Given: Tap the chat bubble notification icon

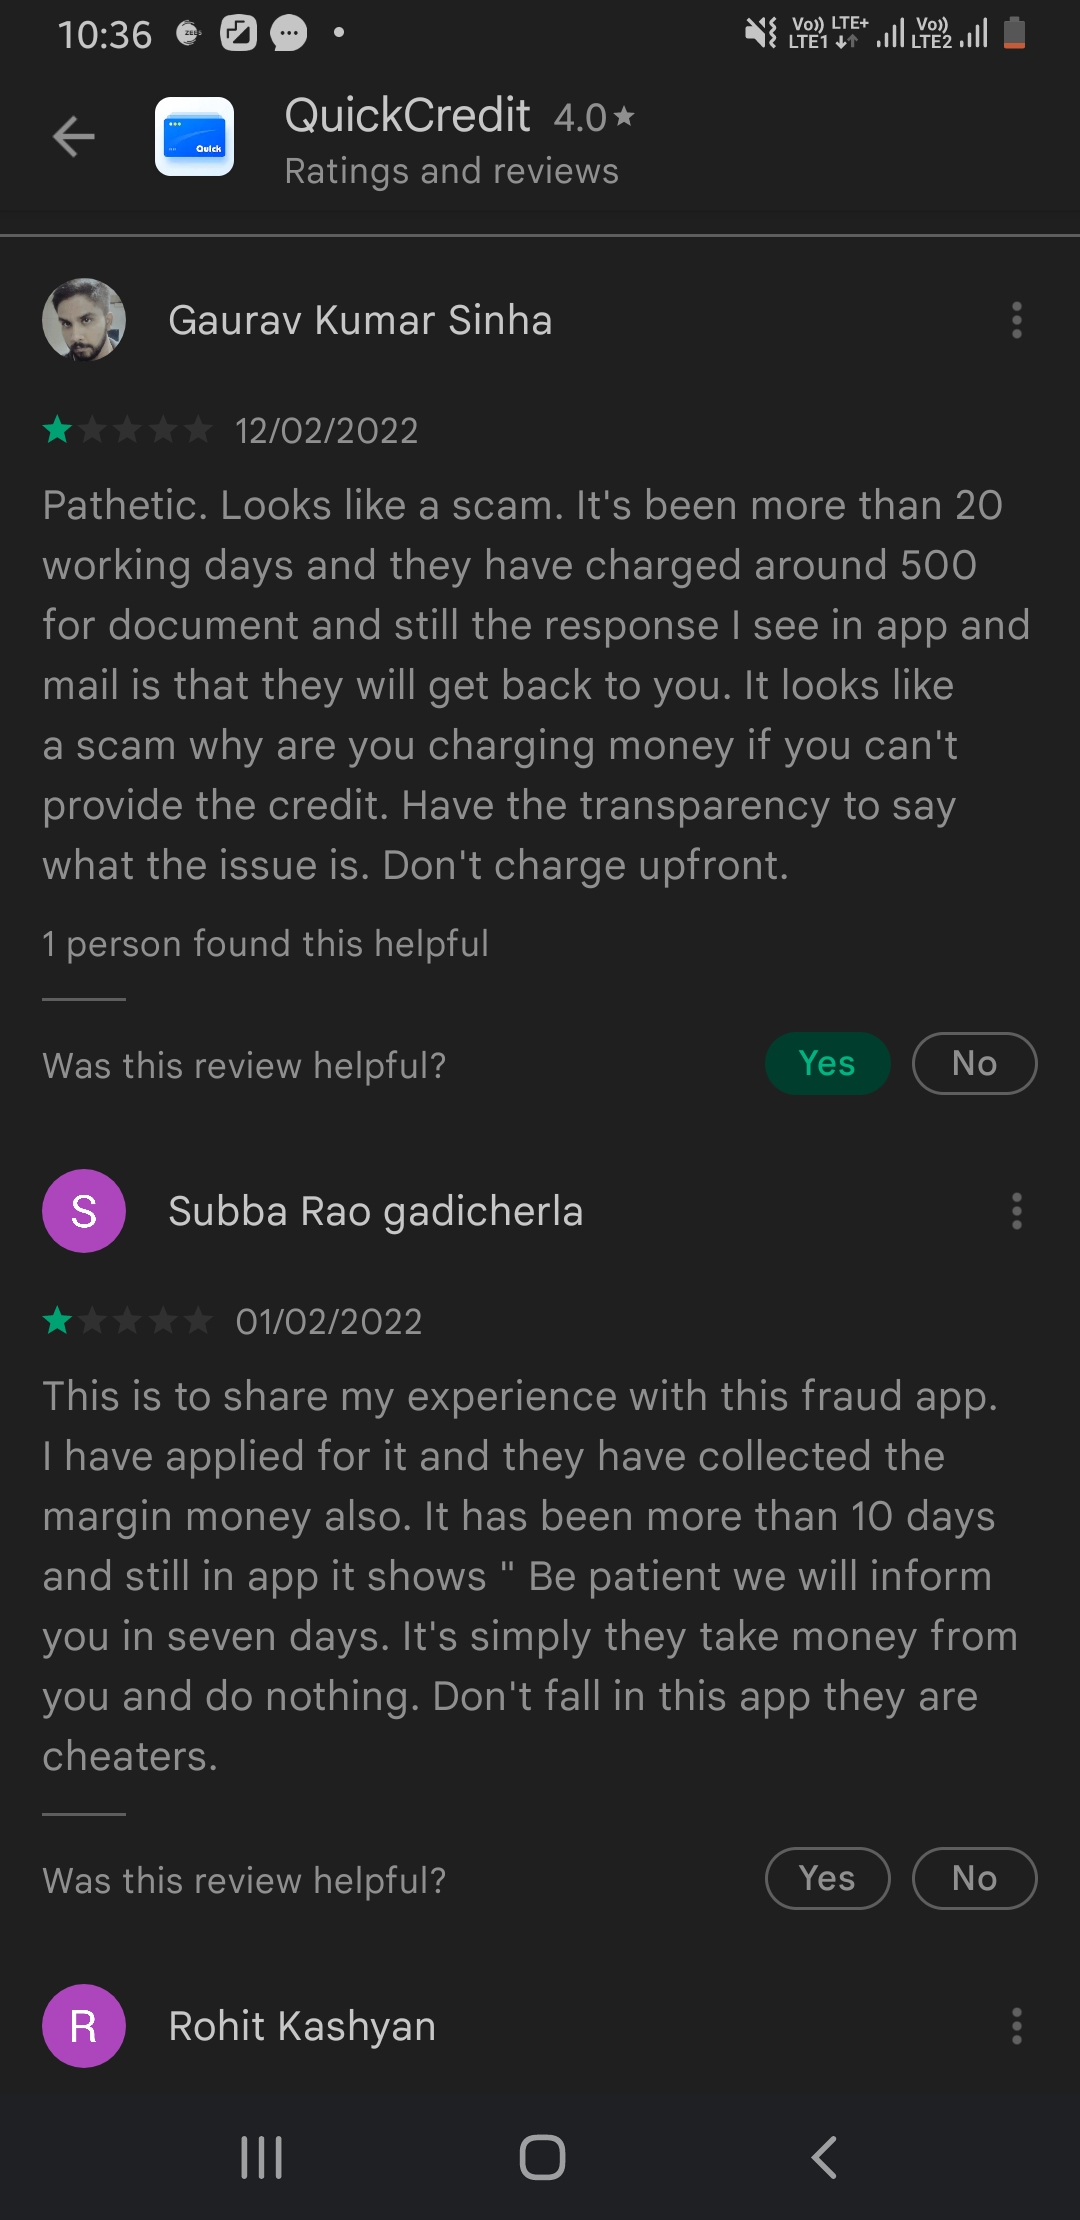Looking at the screenshot, I should 289,33.
